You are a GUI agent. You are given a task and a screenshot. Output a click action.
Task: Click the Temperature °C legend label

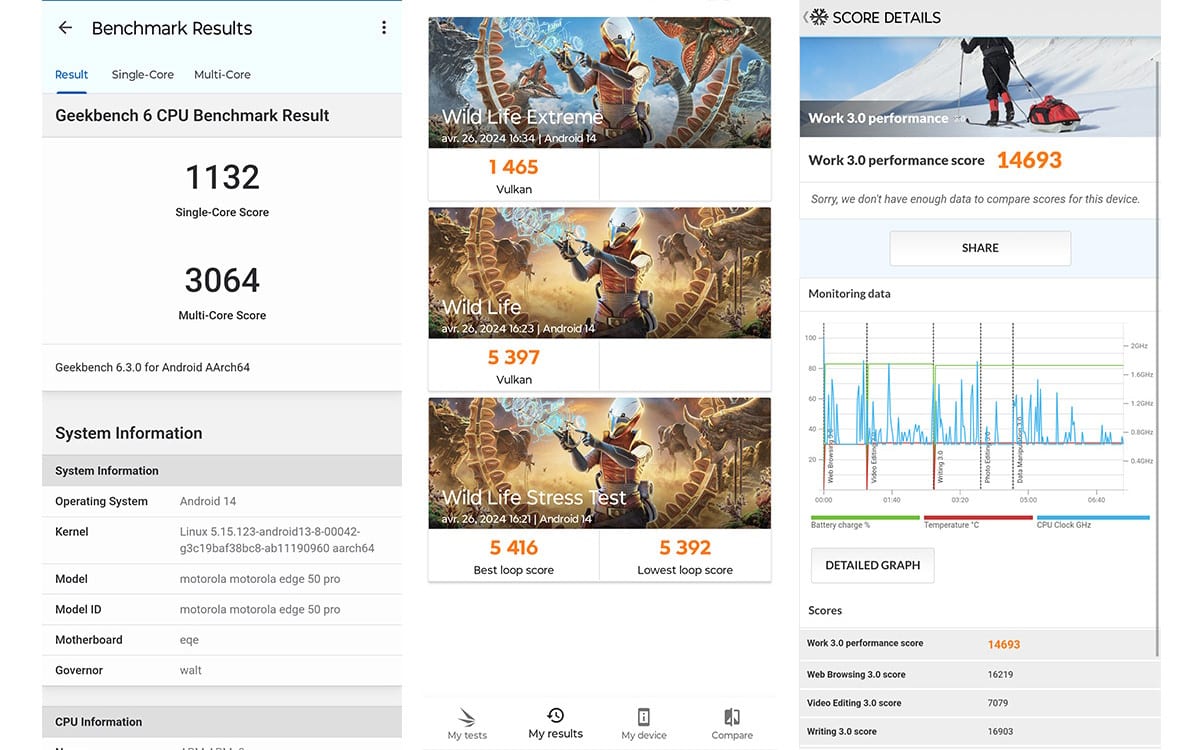[x=952, y=525]
